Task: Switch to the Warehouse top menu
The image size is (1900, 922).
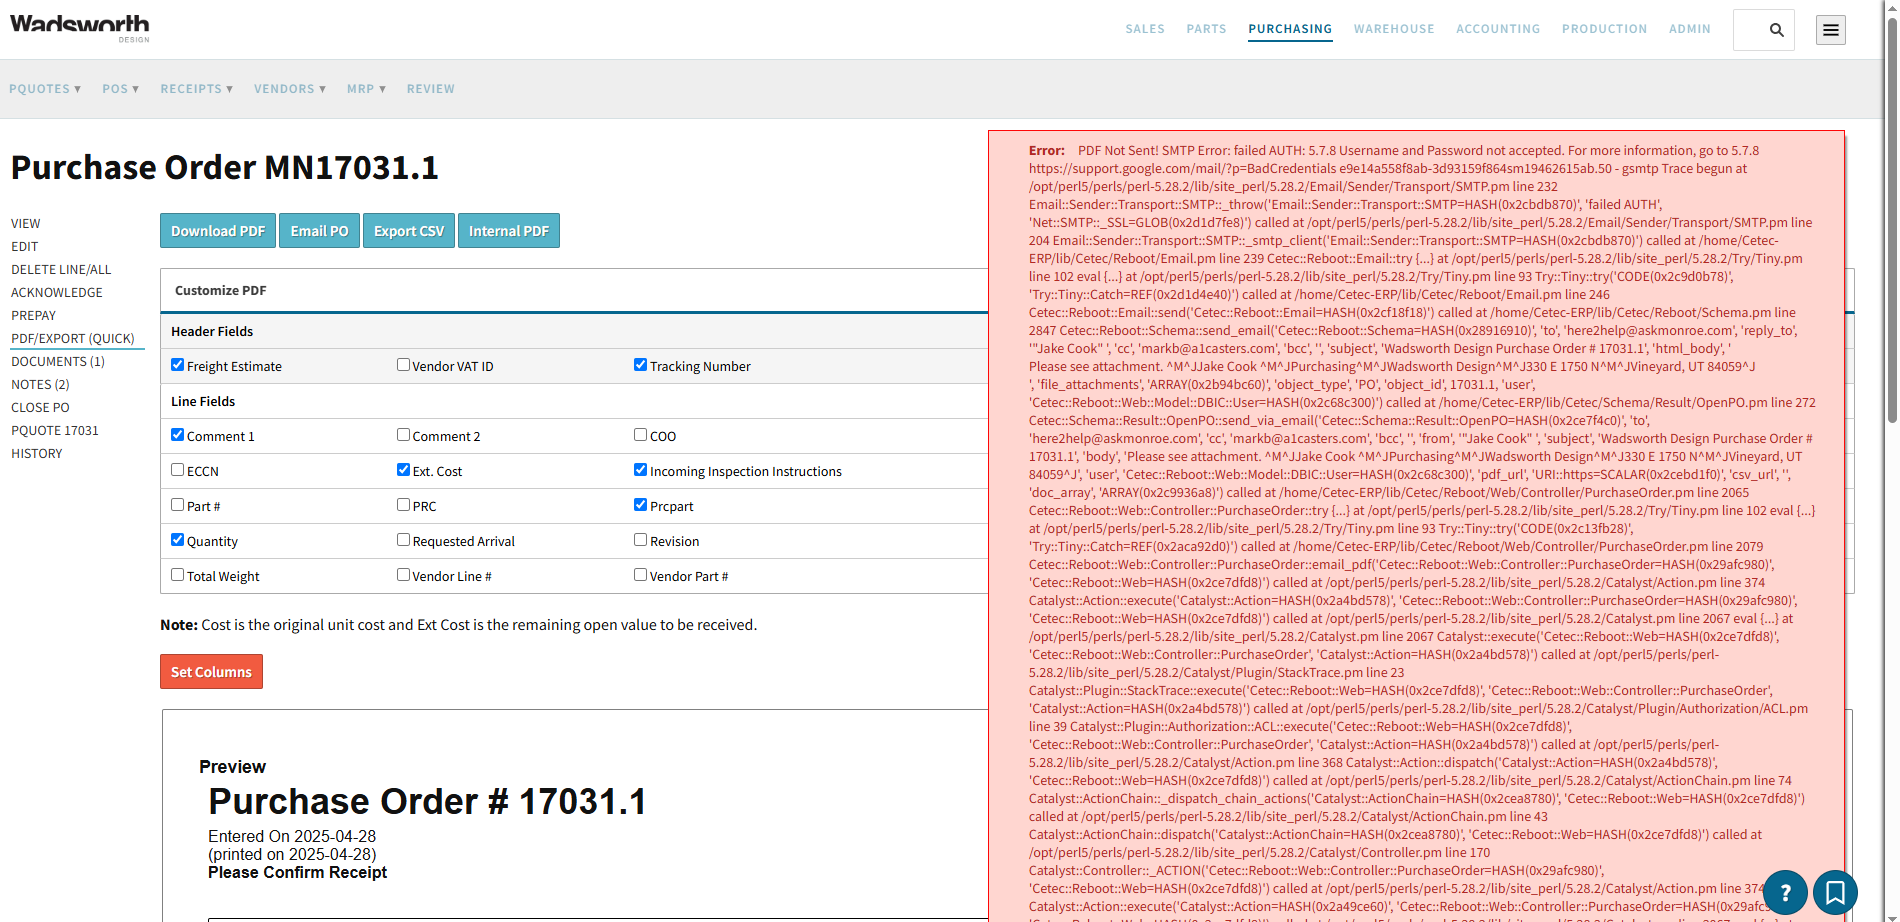Action: pos(1394,29)
